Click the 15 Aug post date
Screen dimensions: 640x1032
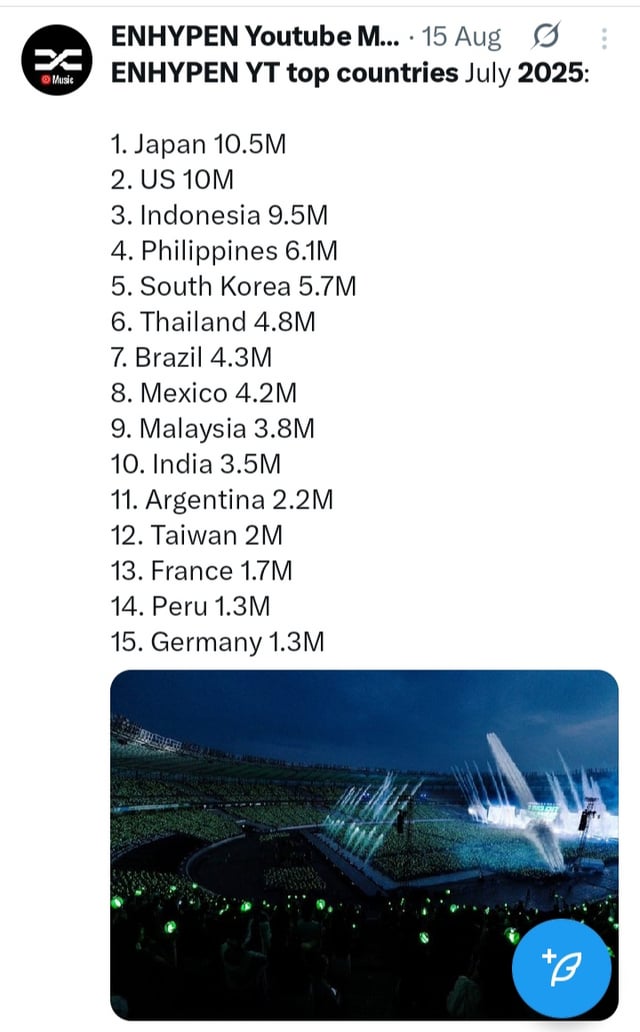462,38
